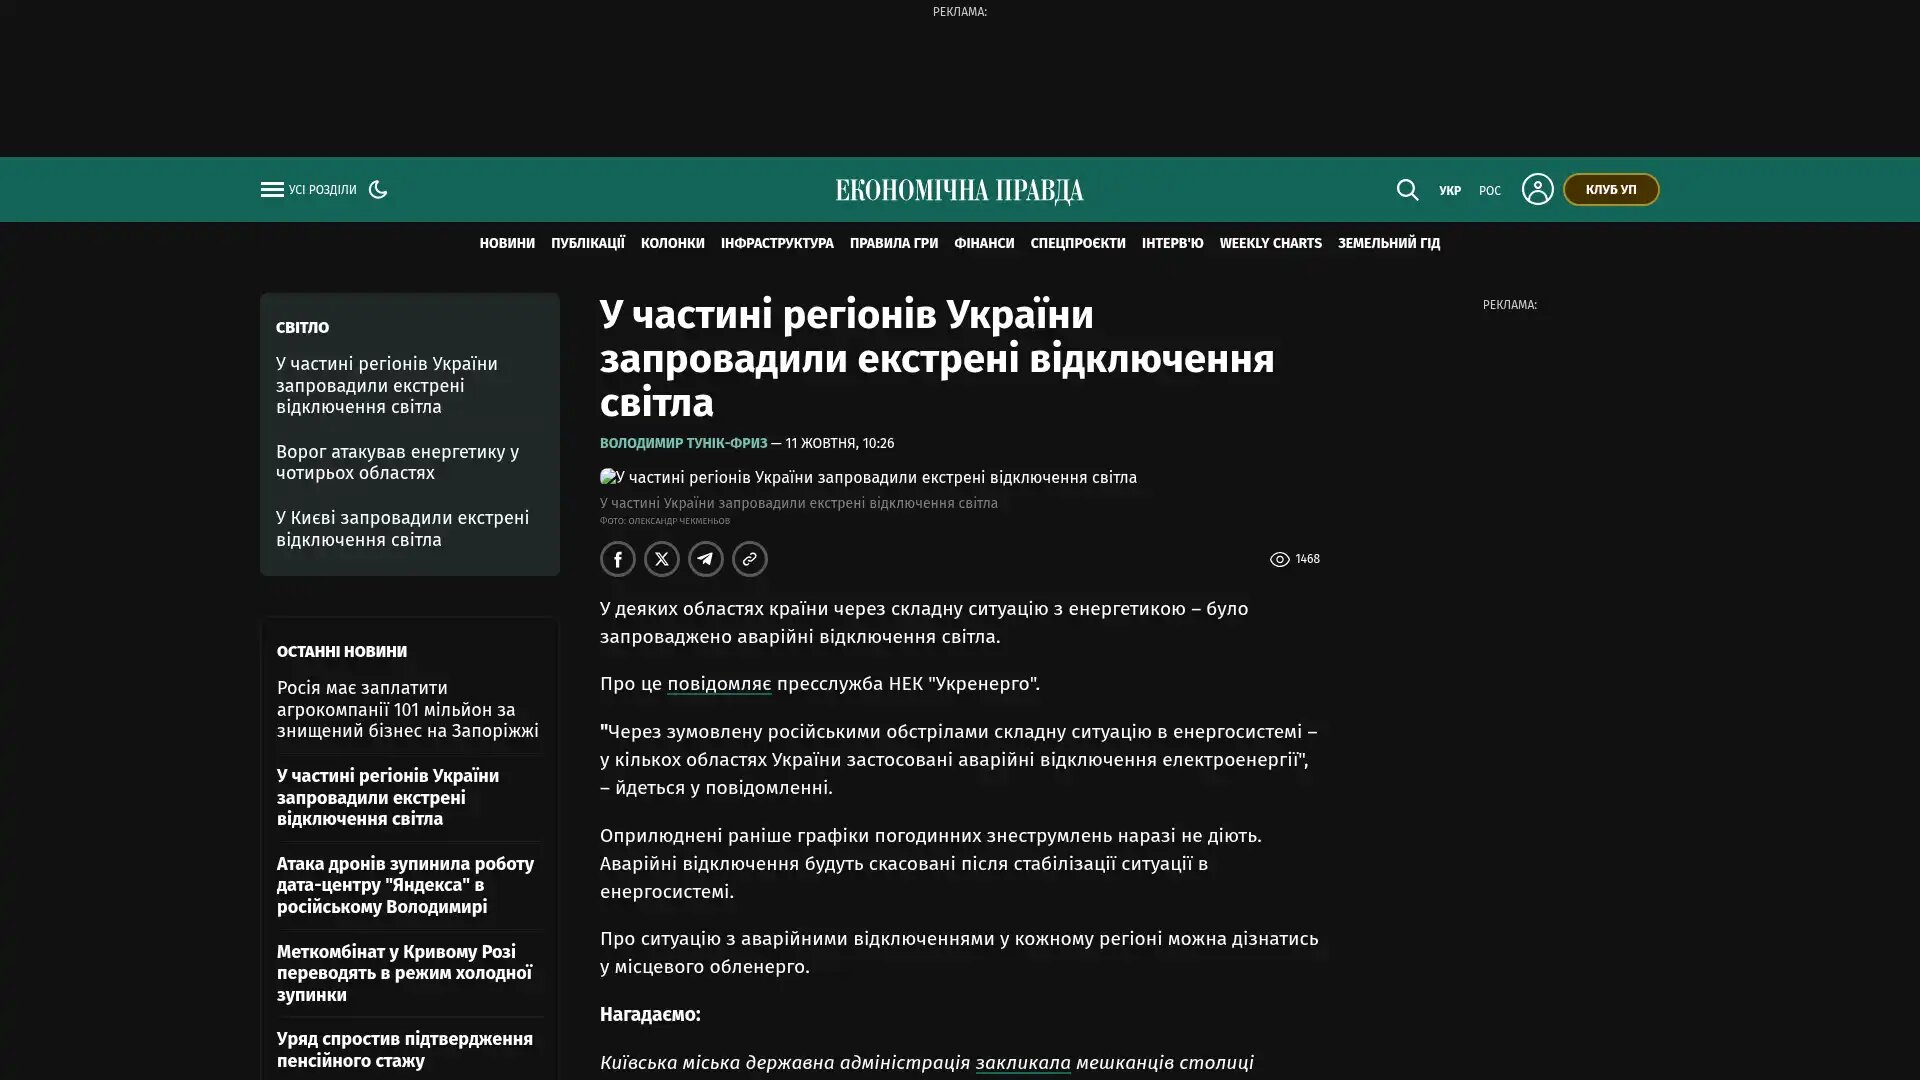Image resolution: width=1920 pixels, height=1080 pixels.
Task: Open the ІНФРАСТРУКТУРА section
Action: pyautogui.click(x=777, y=243)
